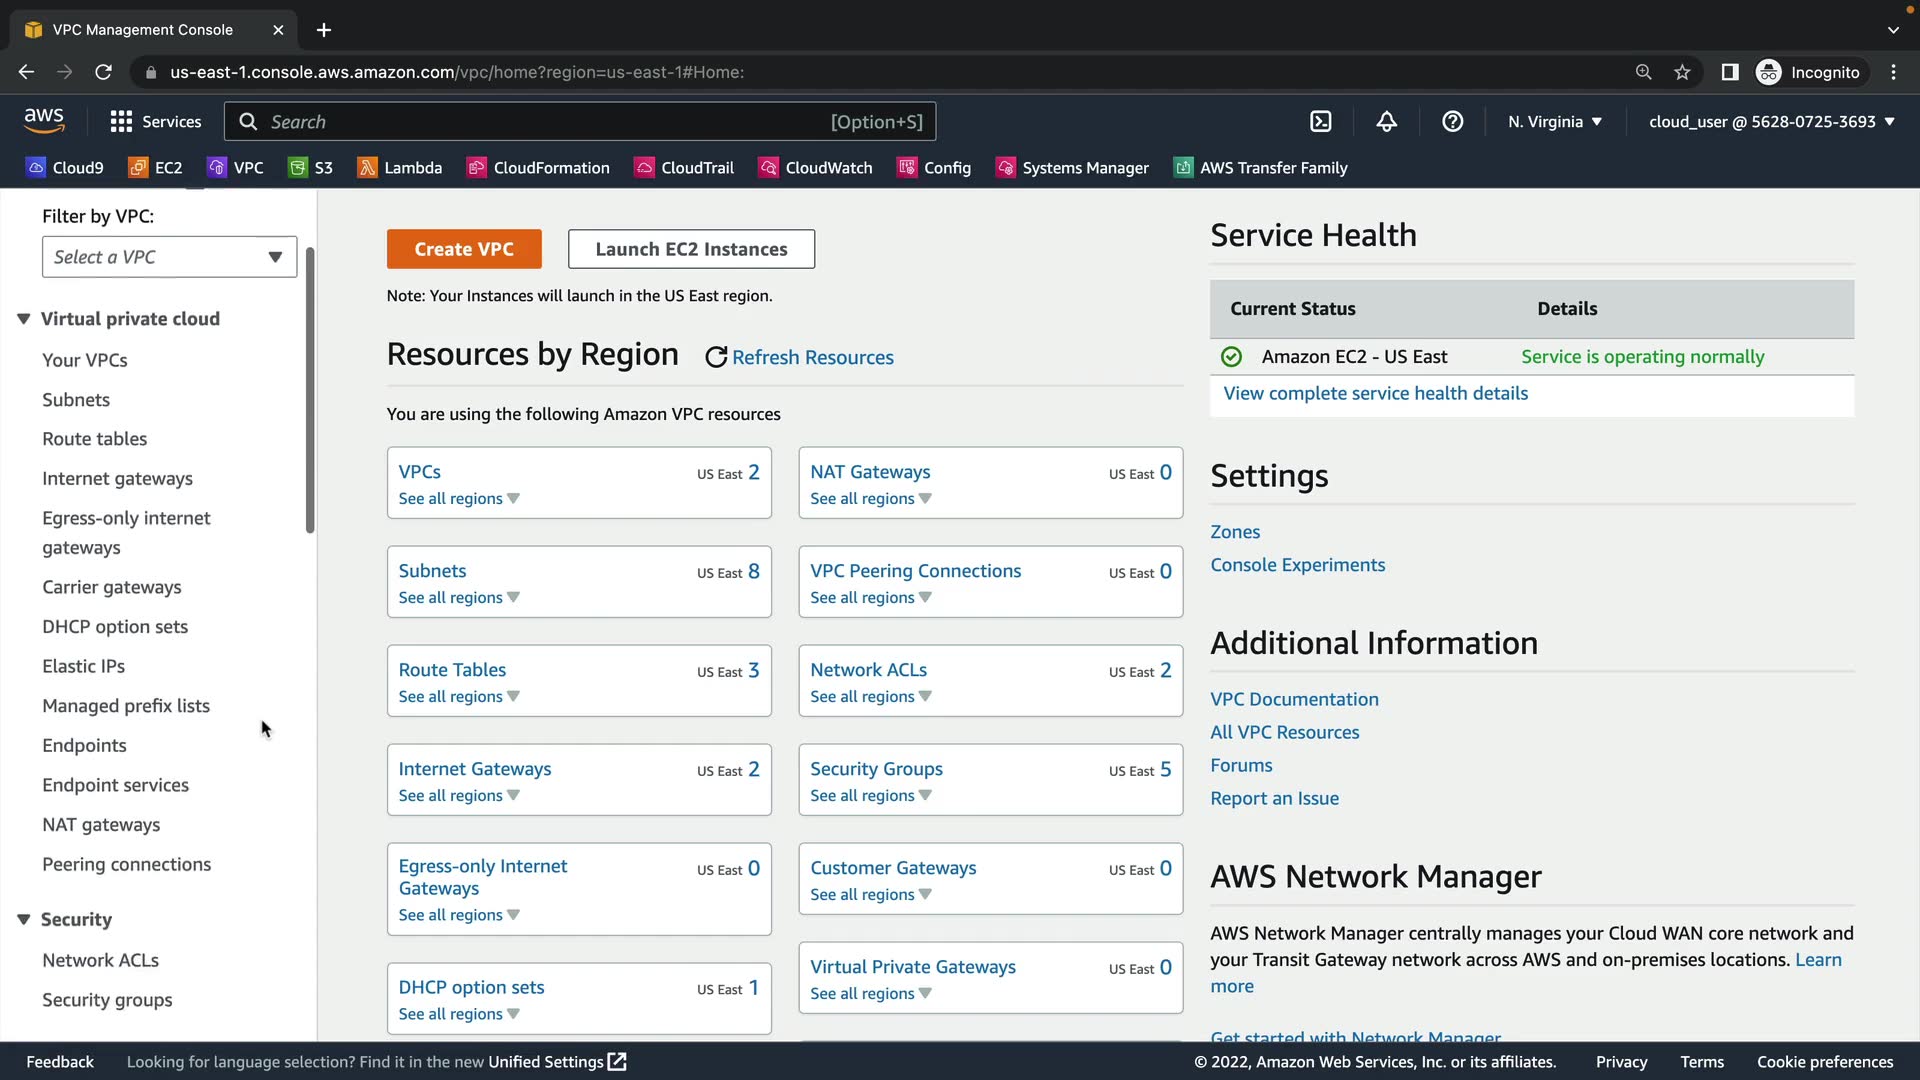Open CloudWatch shortcut in favorites bar
Screen dimensions: 1920x1080
(x=815, y=168)
